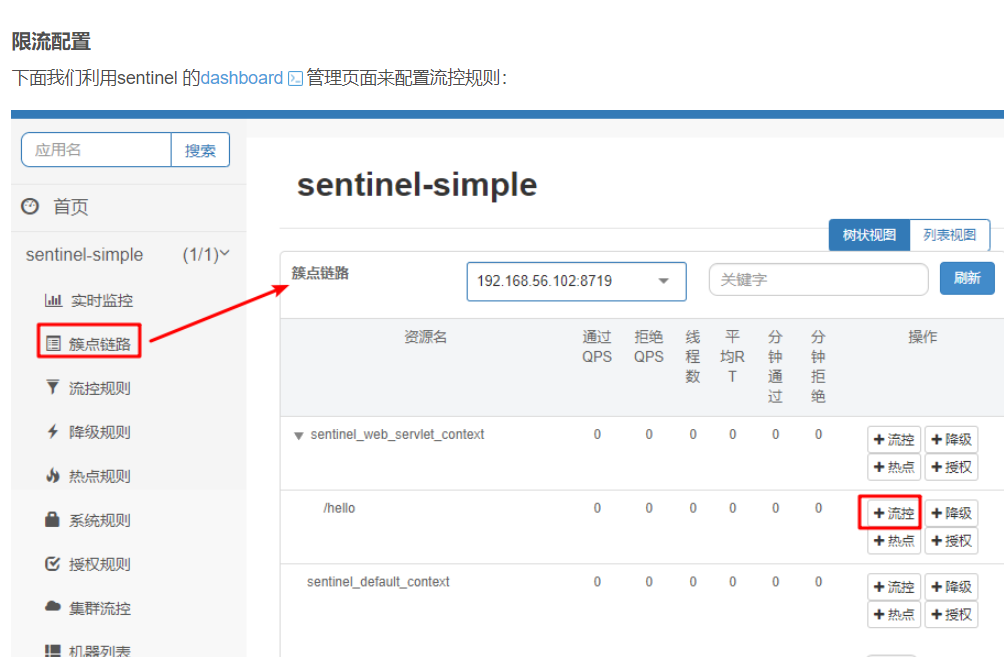Select sentinel-simple app name in sidebar
Image resolution: width=1004 pixels, height=657 pixels.
coord(85,255)
